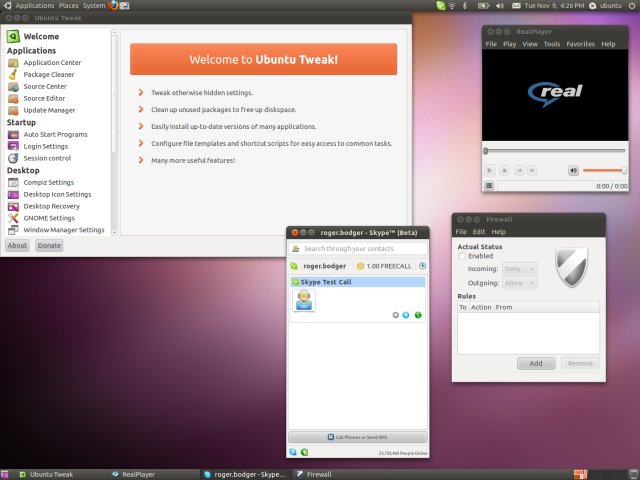
Task: Open the Firewall Help menu
Action: 498,231
